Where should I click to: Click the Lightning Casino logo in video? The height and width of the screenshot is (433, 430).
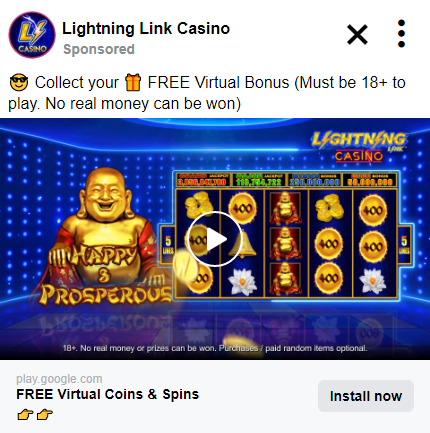click(359, 147)
